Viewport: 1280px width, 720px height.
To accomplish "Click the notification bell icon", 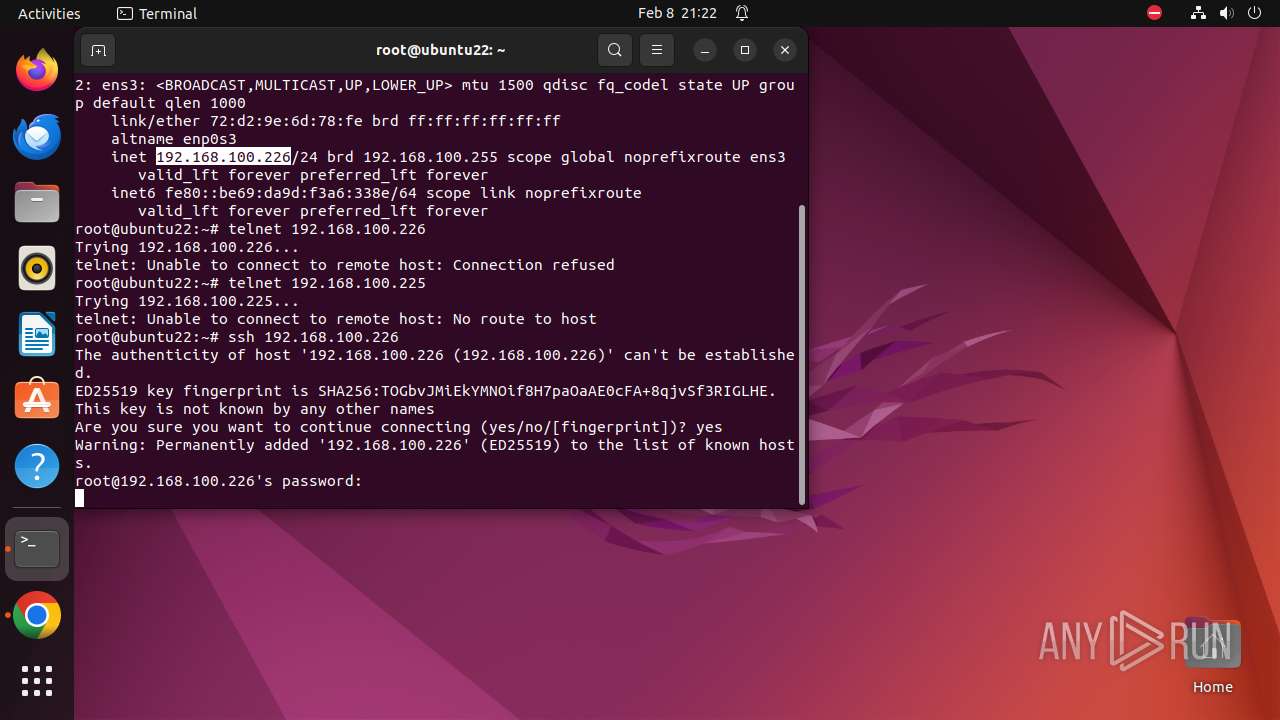I will [x=742, y=13].
